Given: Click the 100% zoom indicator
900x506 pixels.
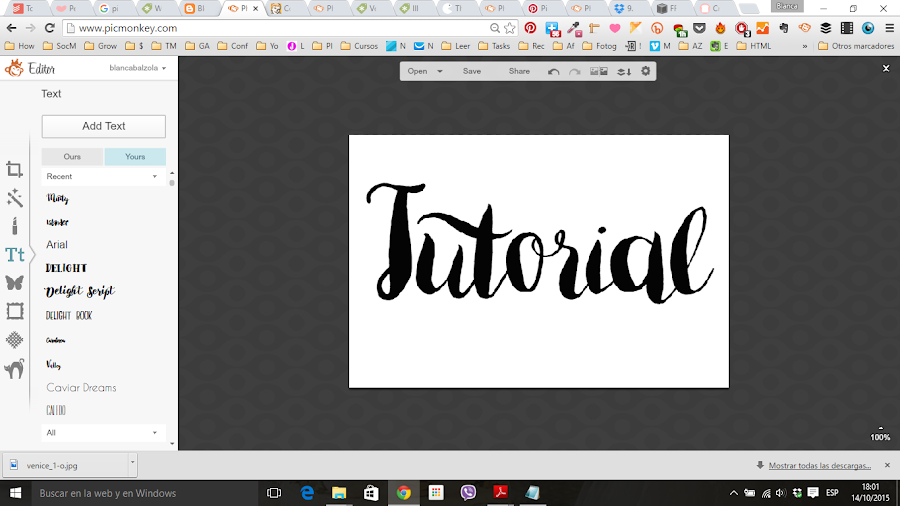Looking at the screenshot, I should point(880,437).
